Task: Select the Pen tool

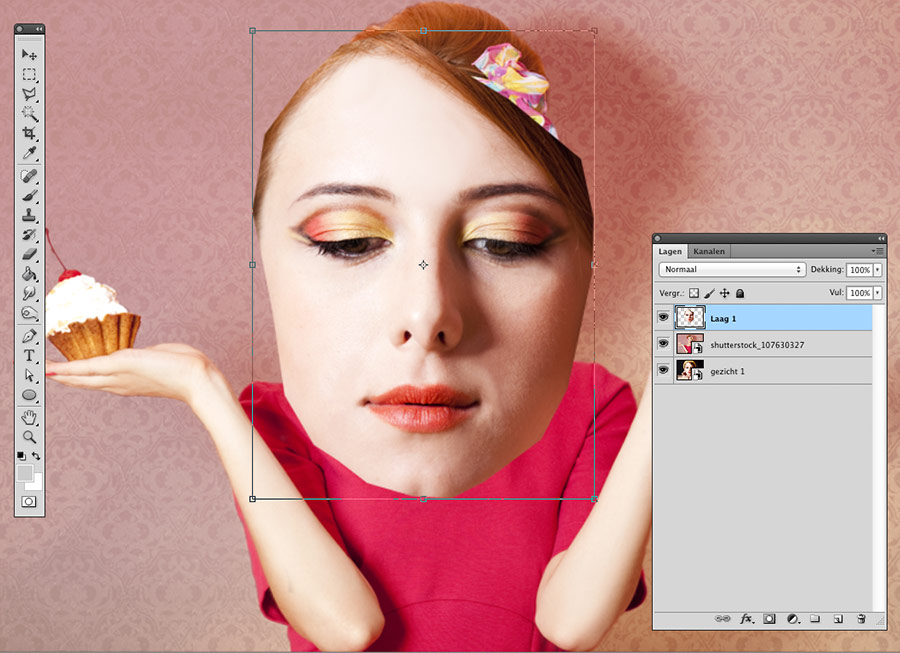Action: coord(29,336)
